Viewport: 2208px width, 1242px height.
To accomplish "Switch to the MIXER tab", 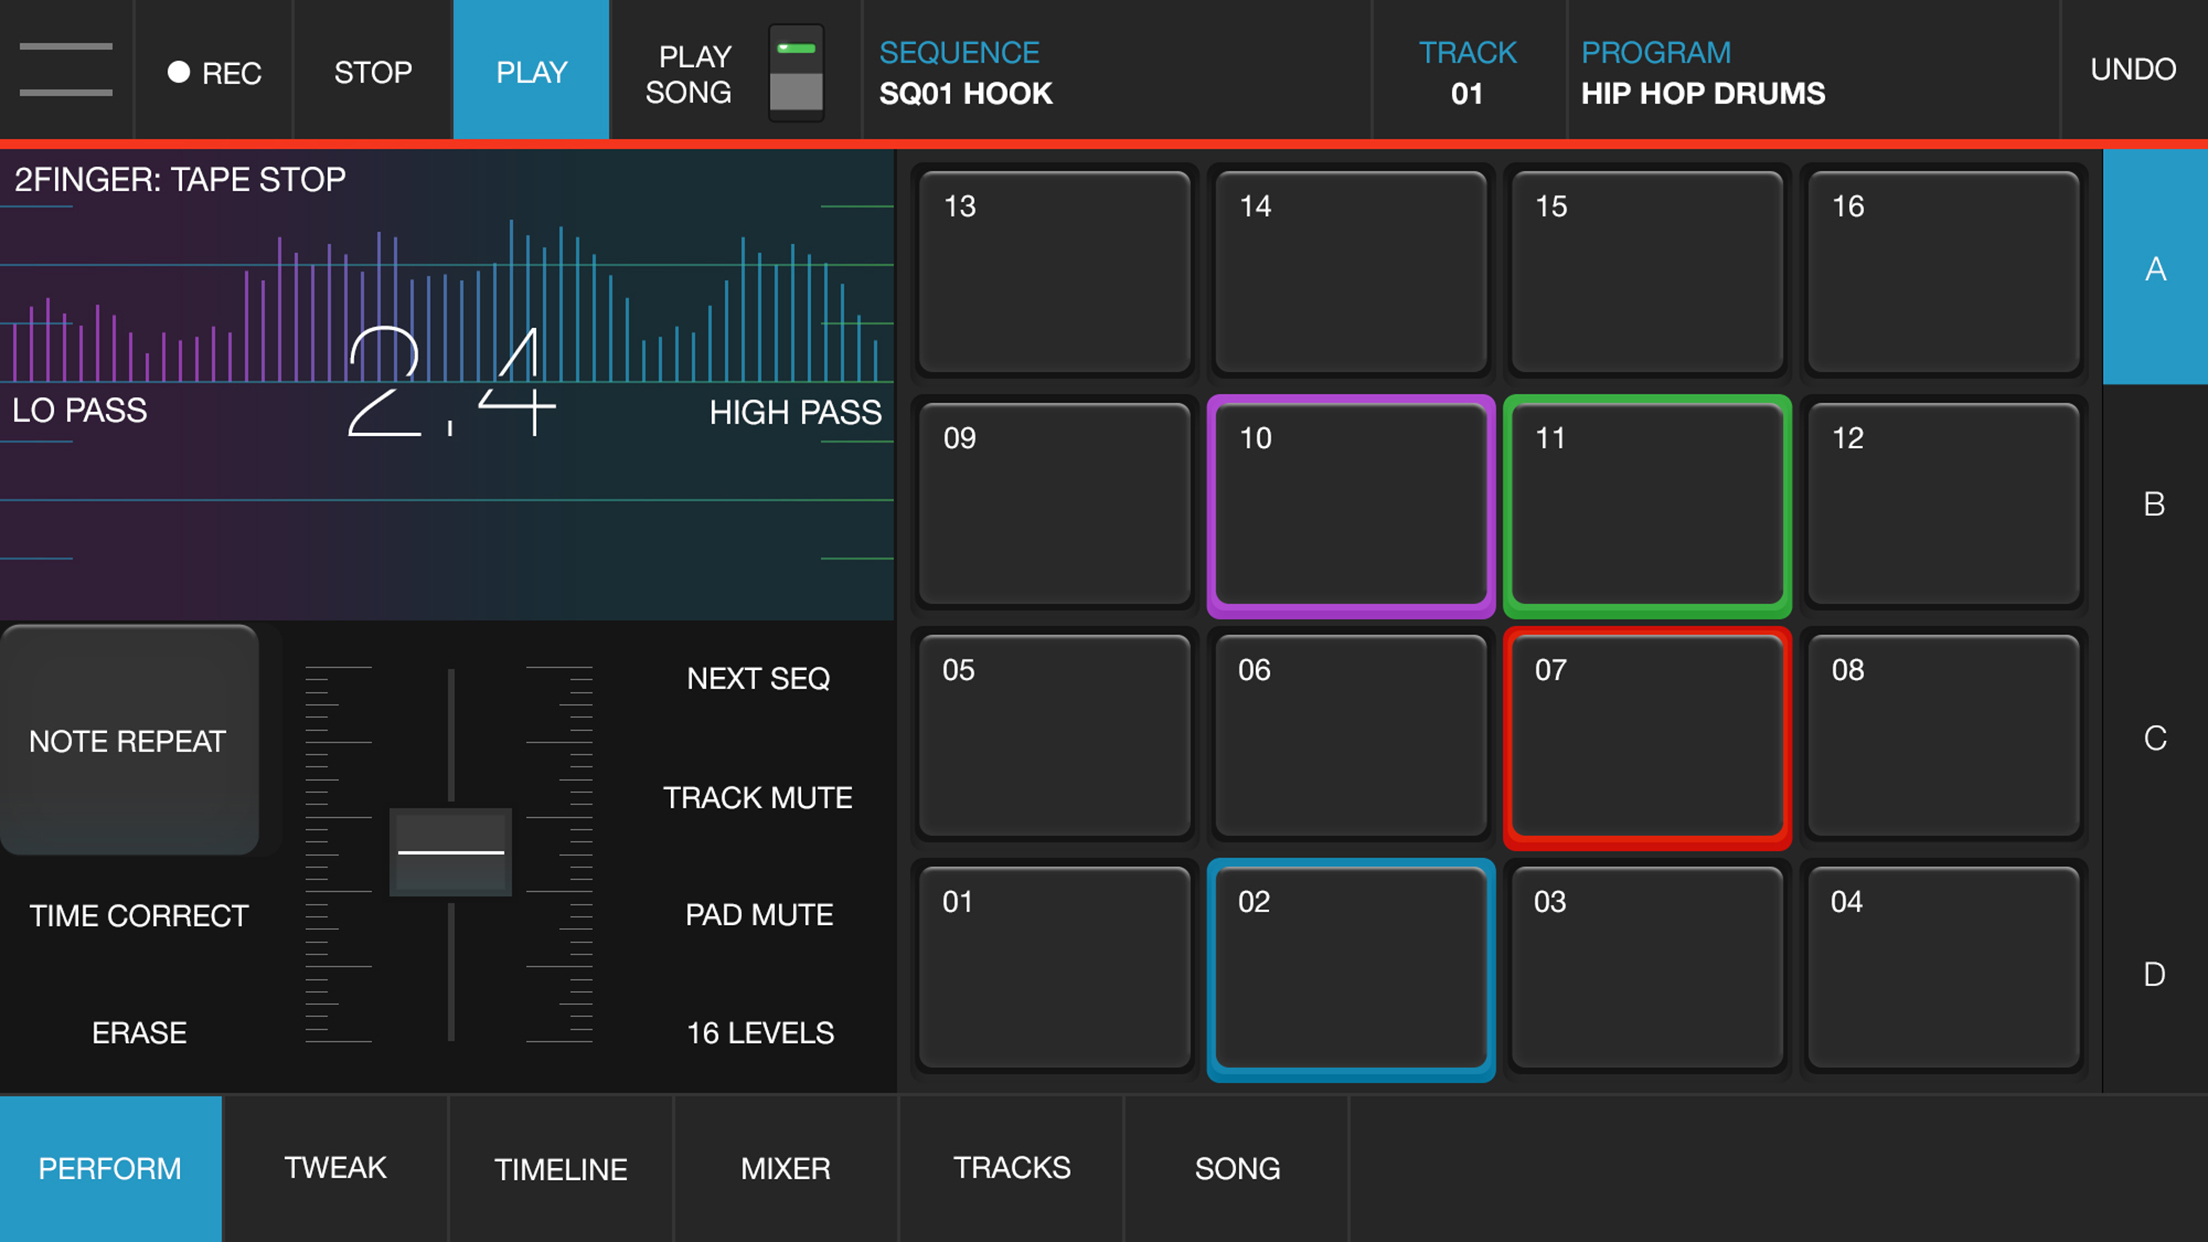I will [x=785, y=1168].
